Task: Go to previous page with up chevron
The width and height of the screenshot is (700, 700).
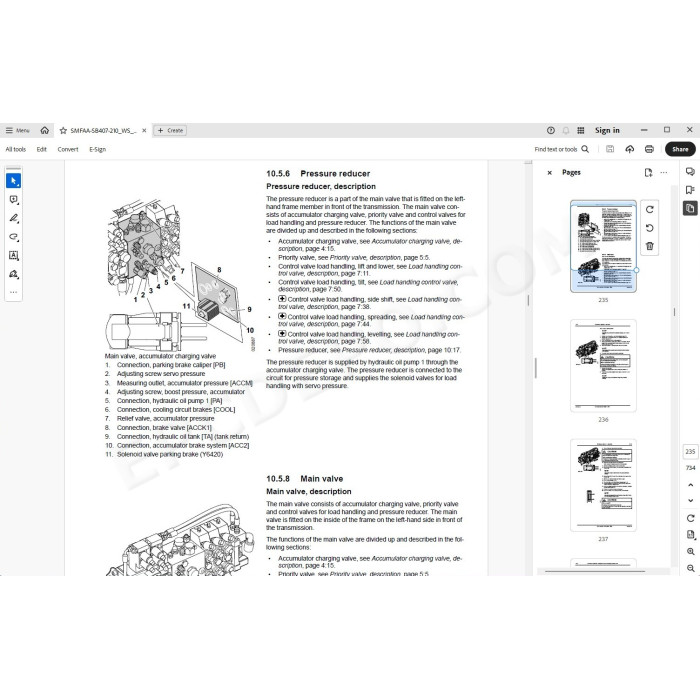Action: pyautogui.click(x=690, y=485)
